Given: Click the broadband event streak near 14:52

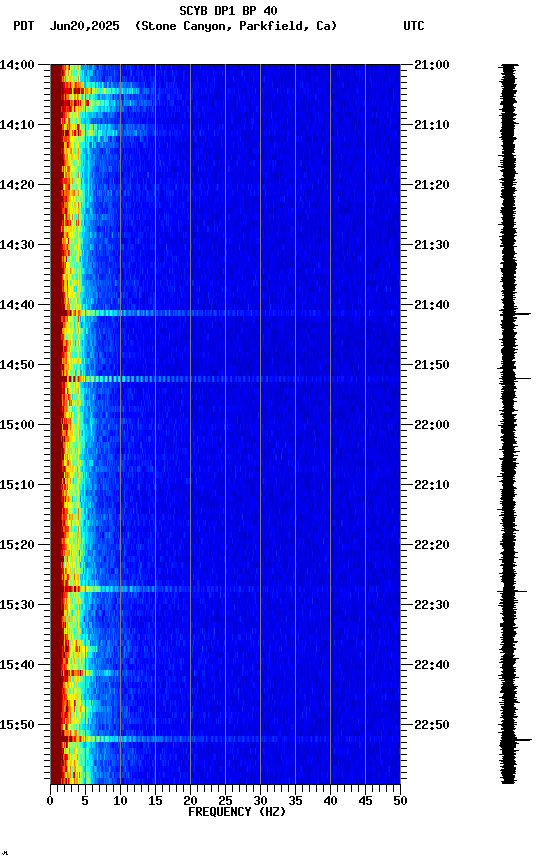Looking at the screenshot, I should coord(225,379).
